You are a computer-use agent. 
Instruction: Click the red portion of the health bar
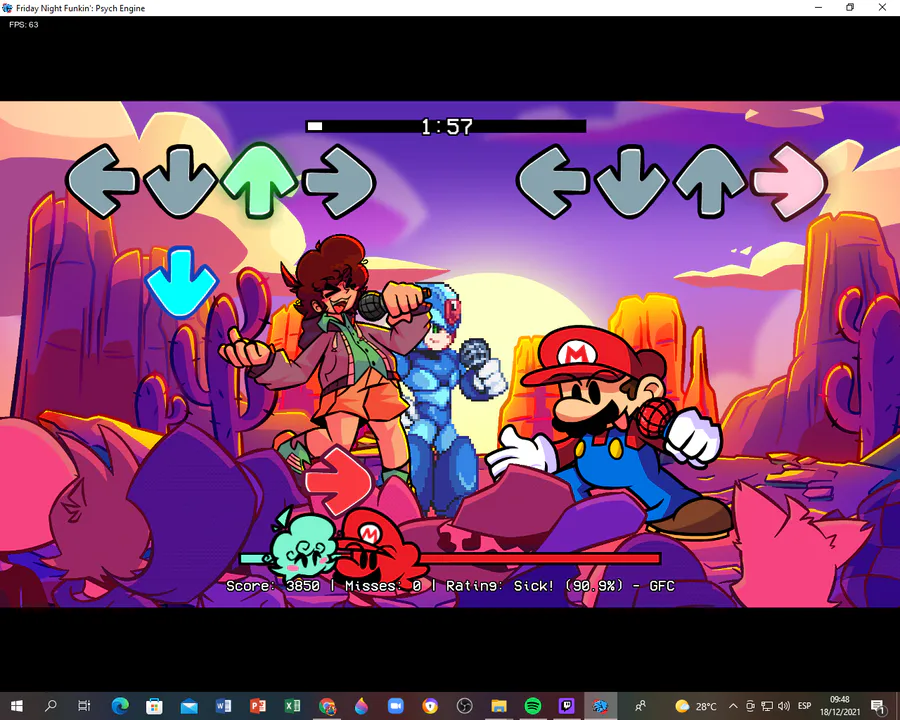pyautogui.click(x=540, y=558)
